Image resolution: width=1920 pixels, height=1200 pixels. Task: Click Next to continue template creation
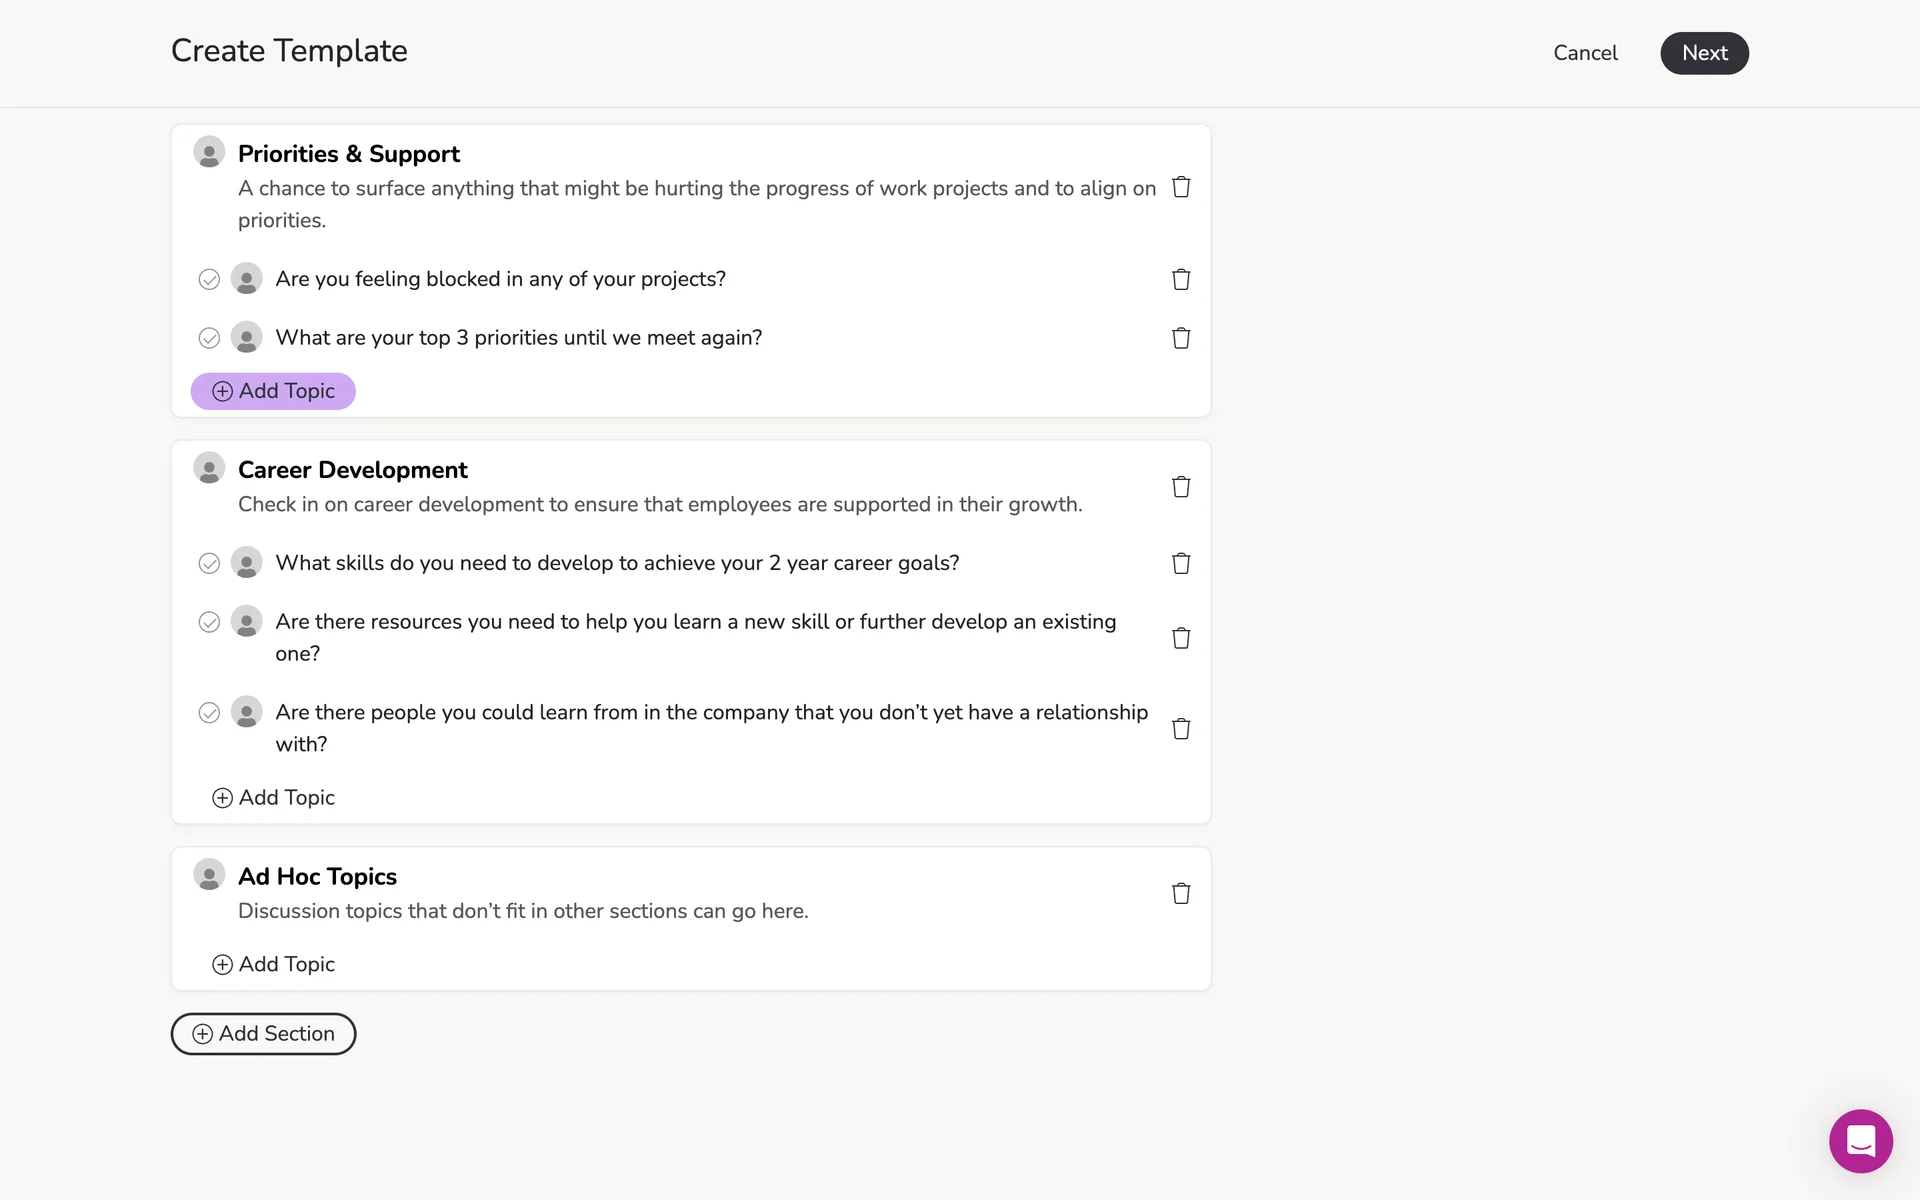[1704, 53]
